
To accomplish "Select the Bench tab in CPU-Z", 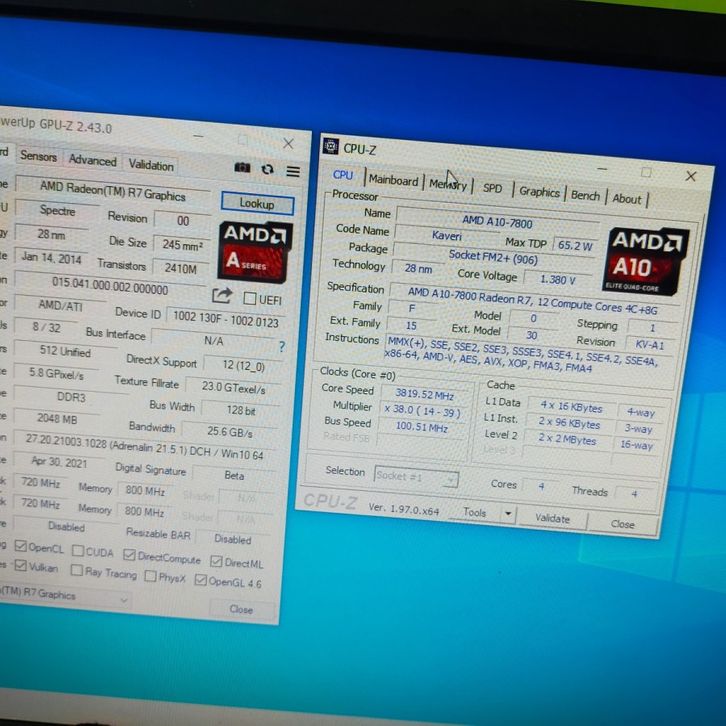I will tap(585, 195).
